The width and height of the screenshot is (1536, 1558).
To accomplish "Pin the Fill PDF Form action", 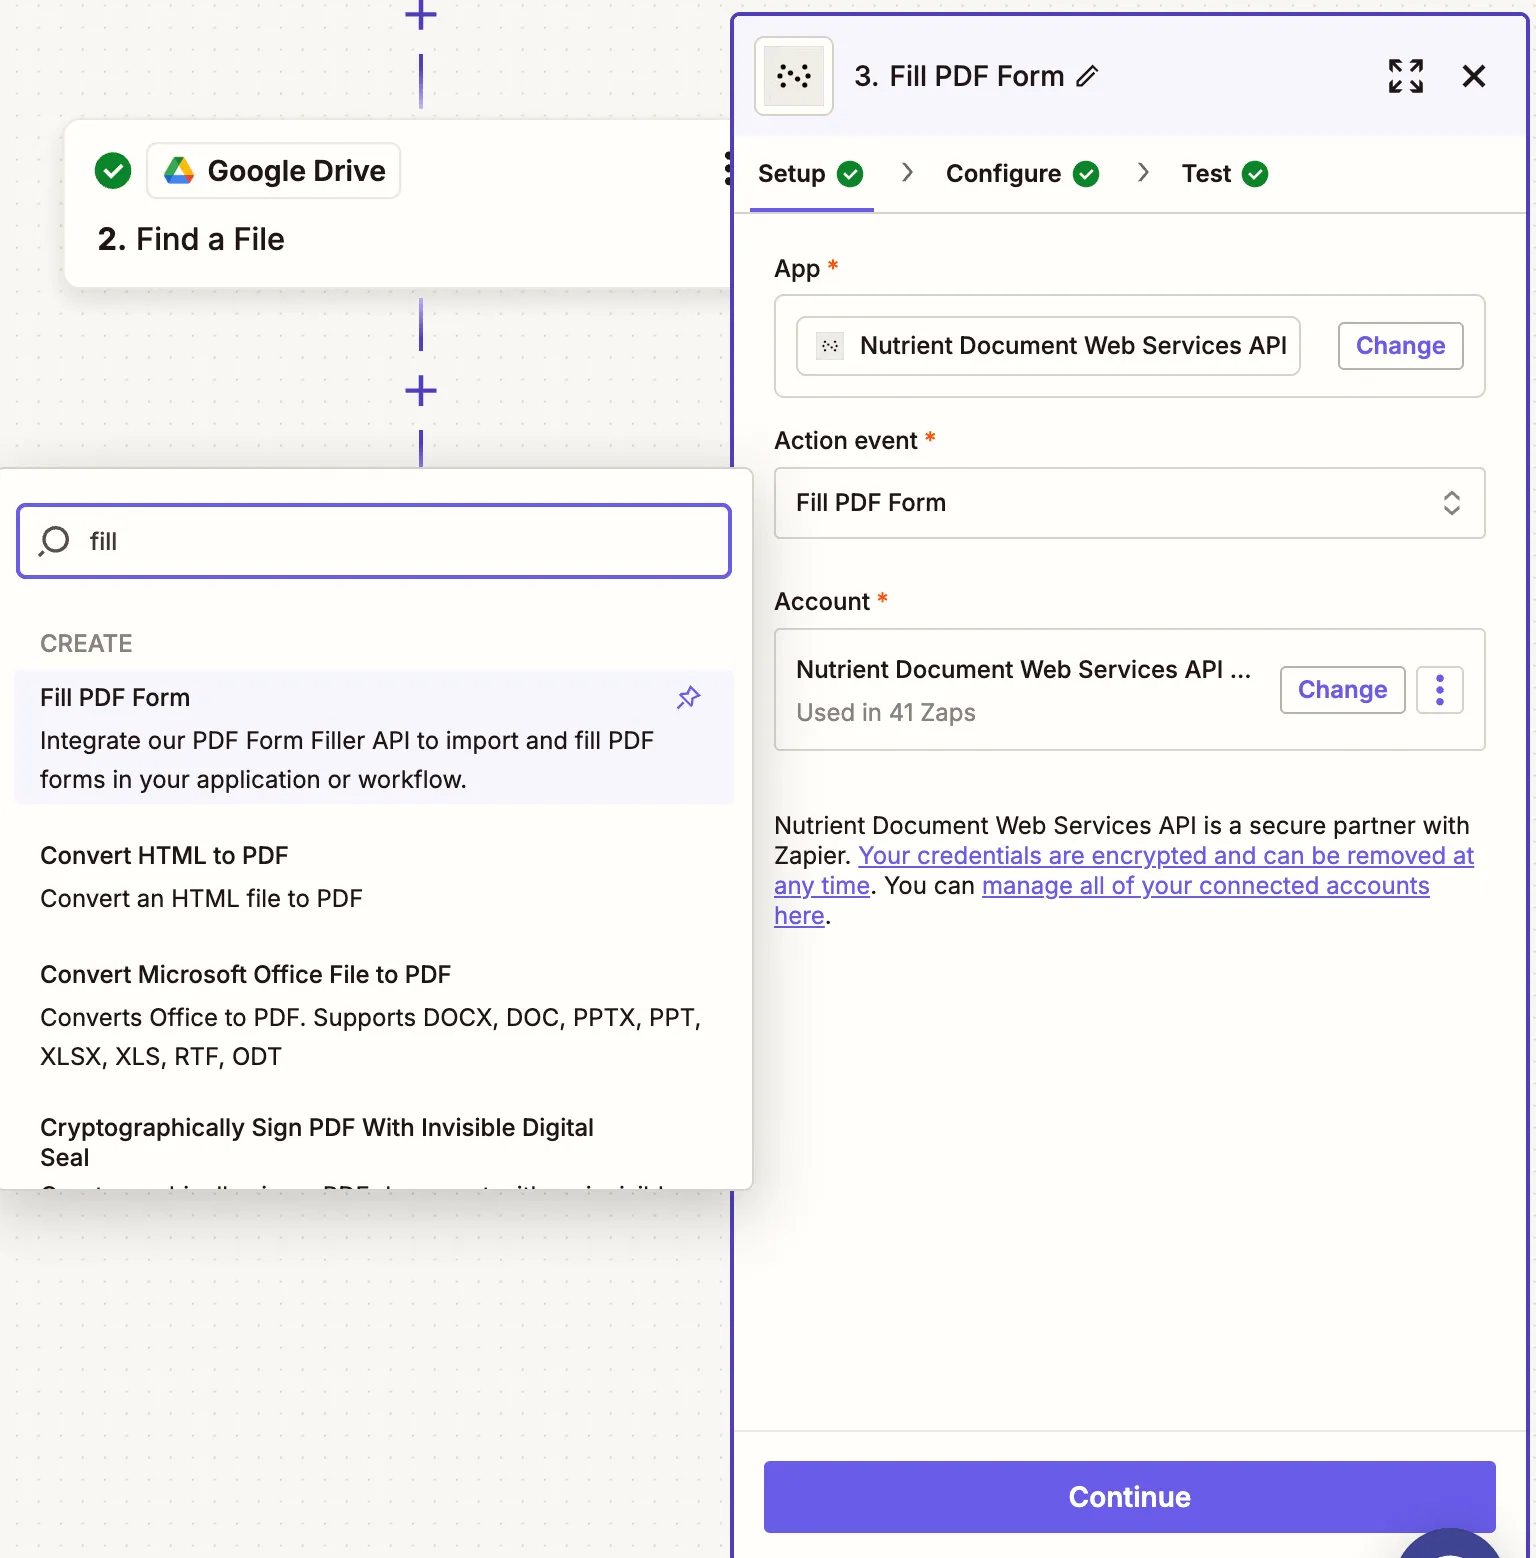I will pos(688,697).
